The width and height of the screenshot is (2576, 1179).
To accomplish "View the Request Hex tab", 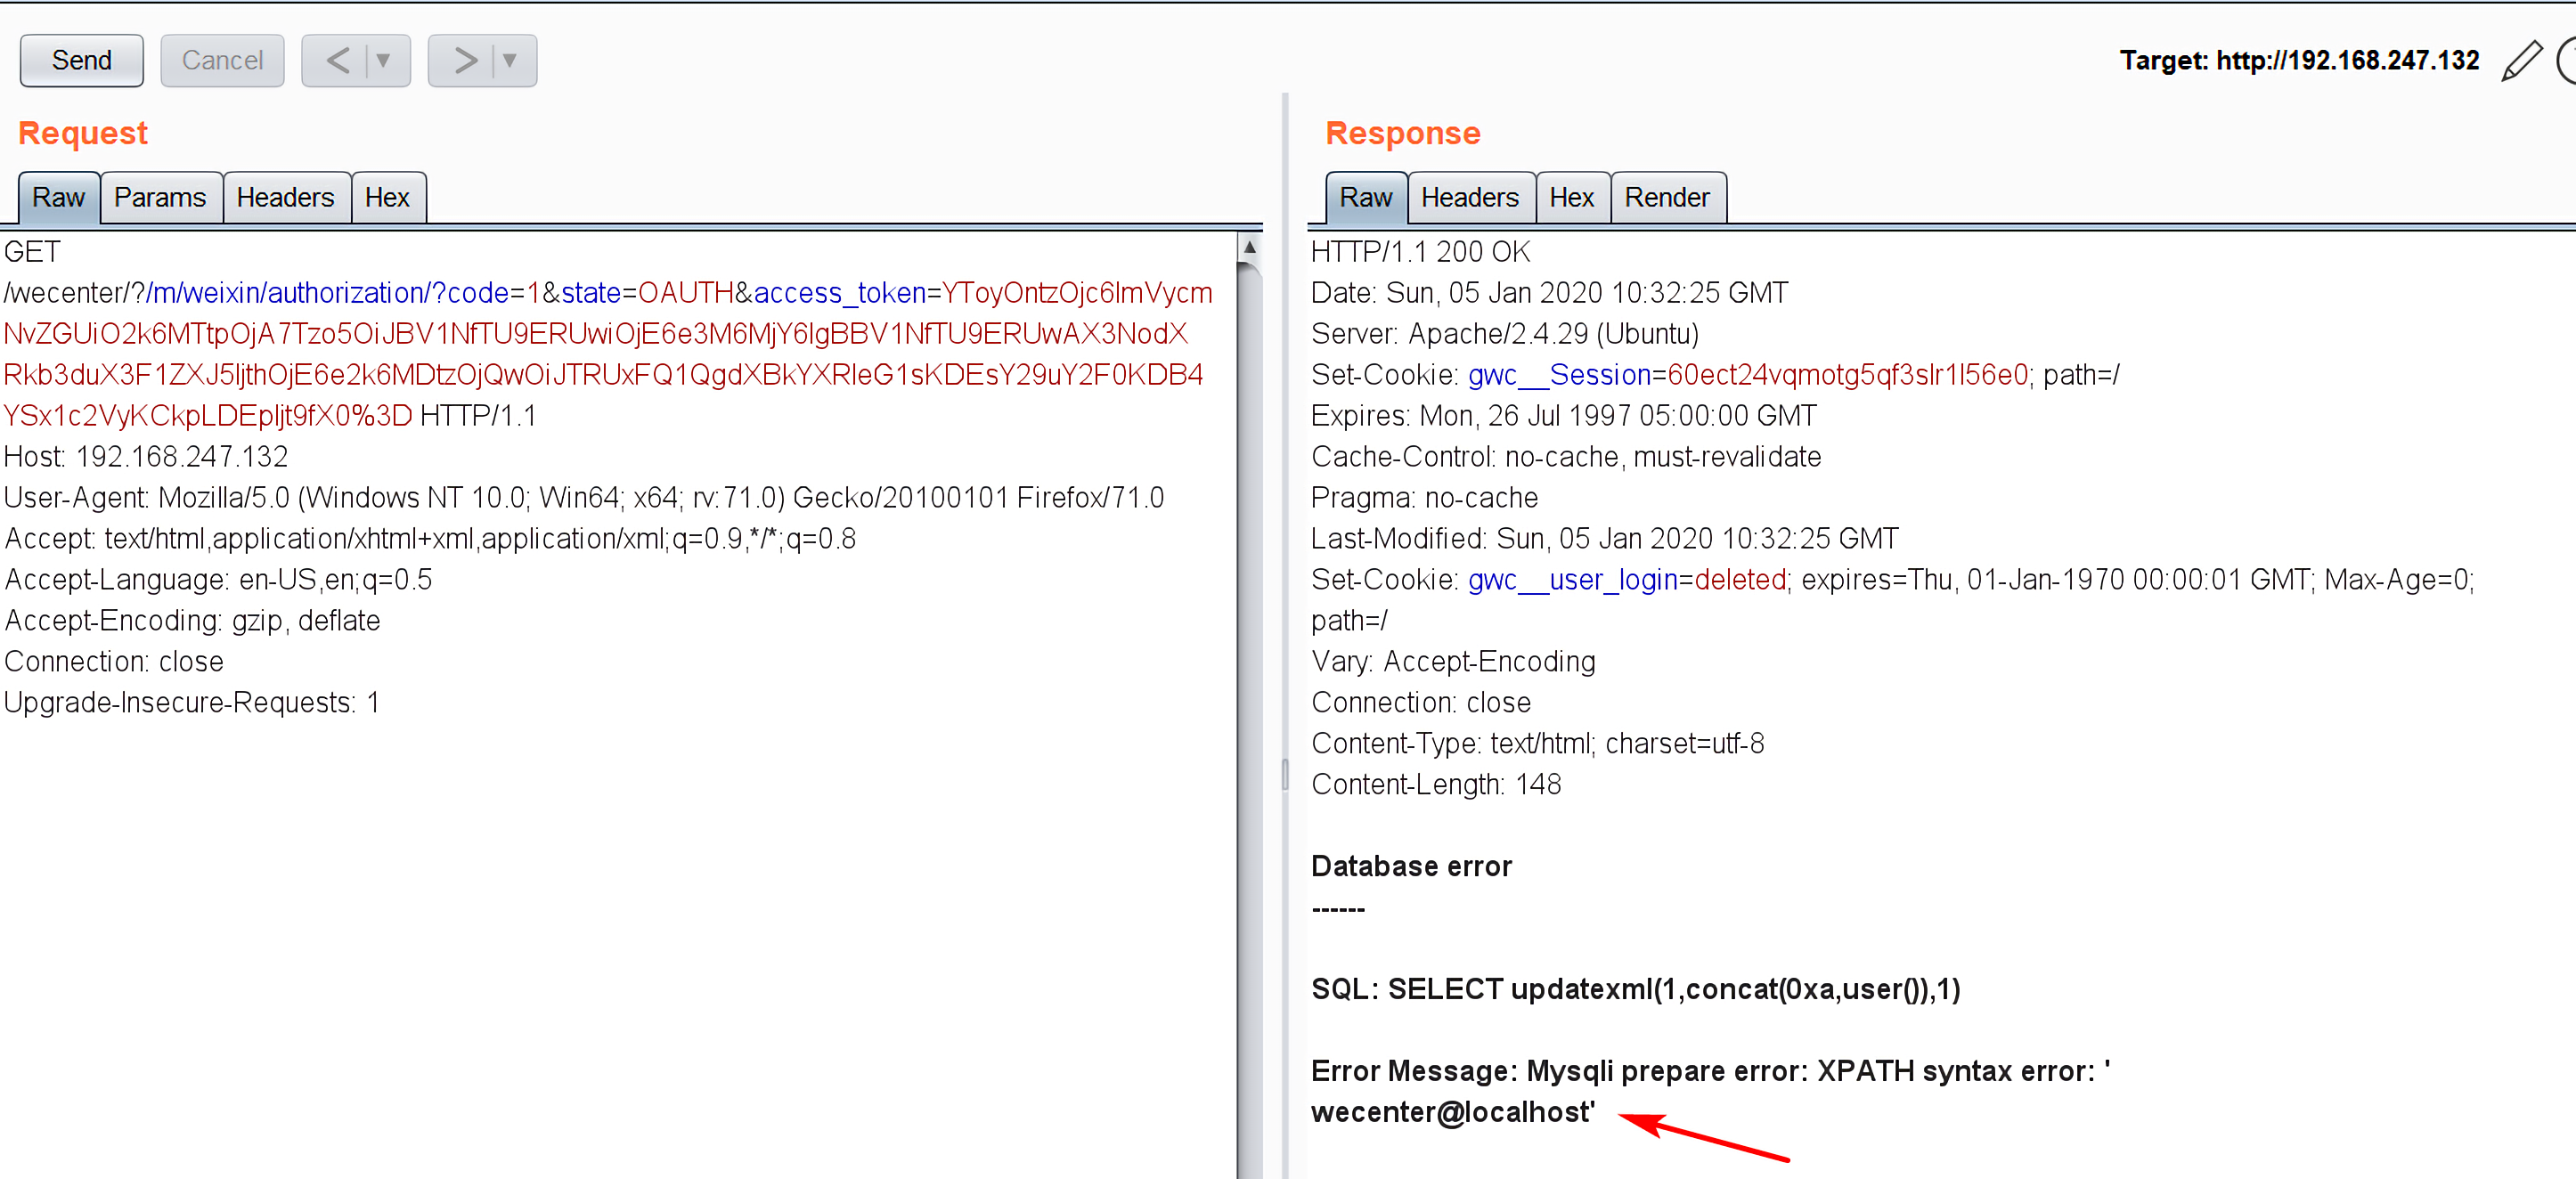I will coord(388,198).
